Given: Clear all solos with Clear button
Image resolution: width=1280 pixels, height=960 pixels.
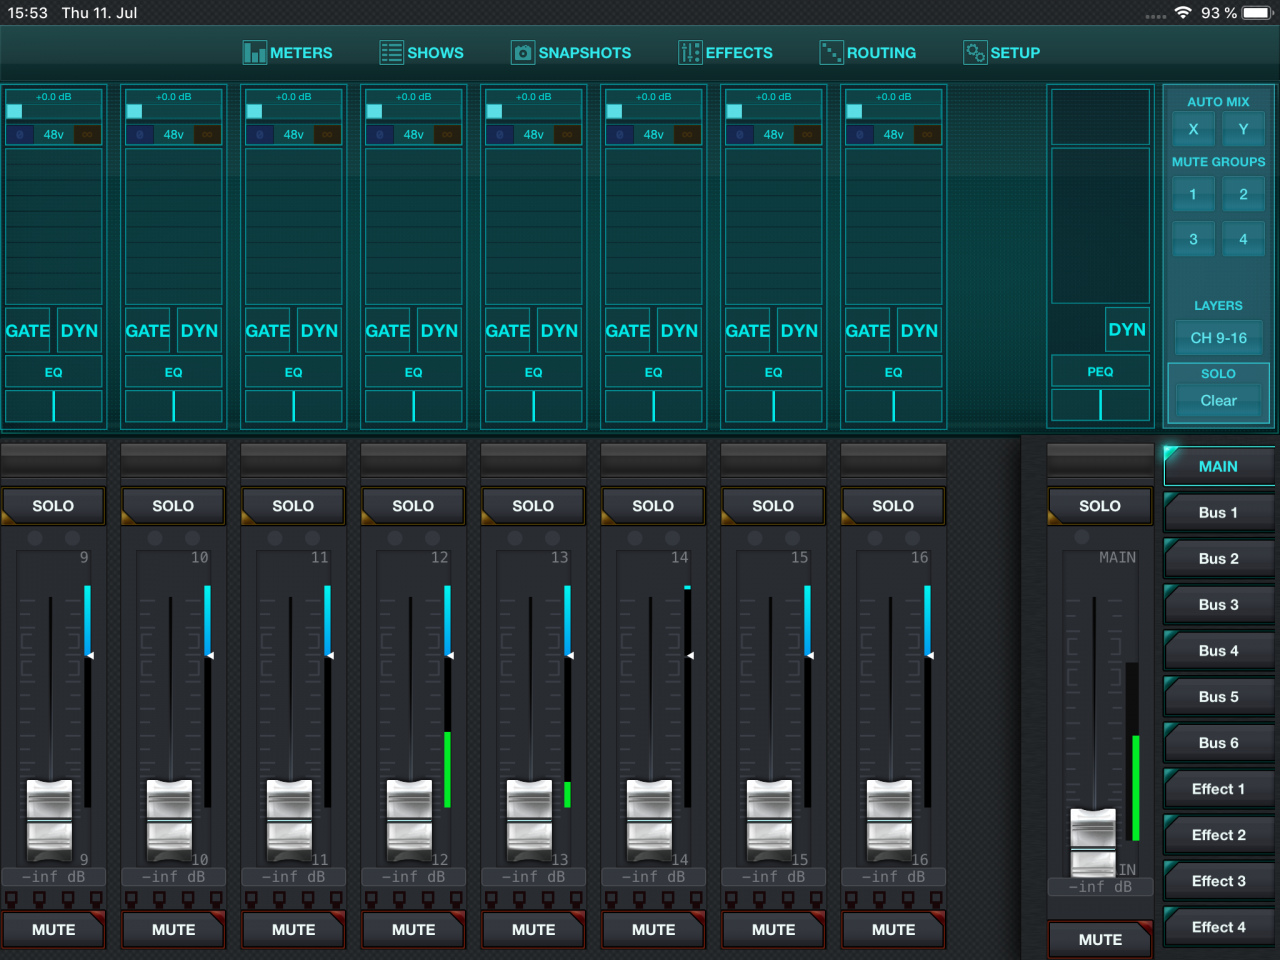Looking at the screenshot, I should [x=1218, y=400].
